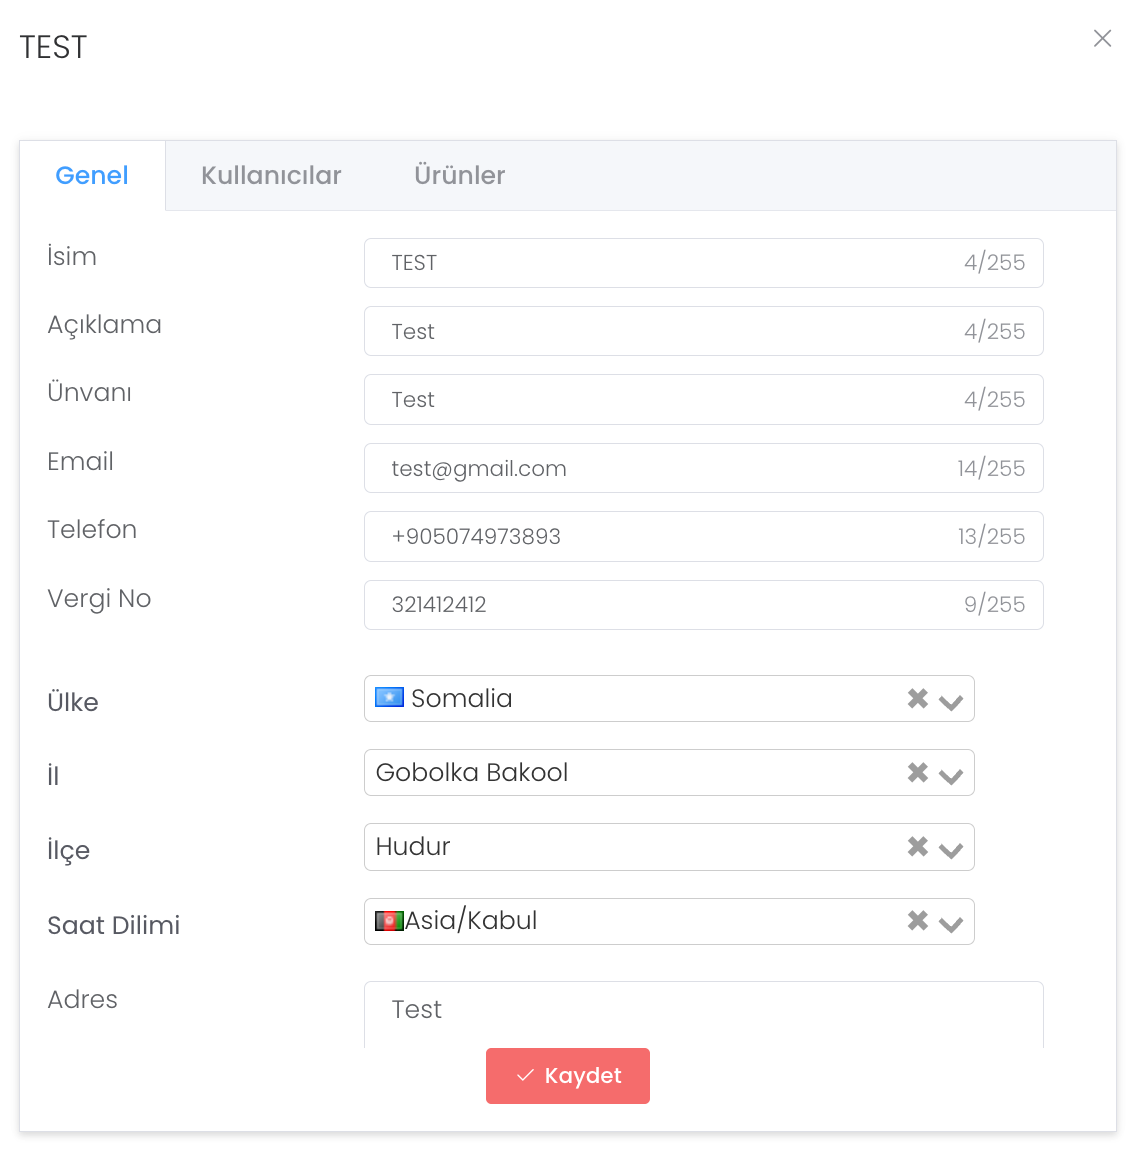Switch to the Kullanıcılar tab
Image resolution: width=1138 pixels, height=1170 pixels.
tap(271, 176)
